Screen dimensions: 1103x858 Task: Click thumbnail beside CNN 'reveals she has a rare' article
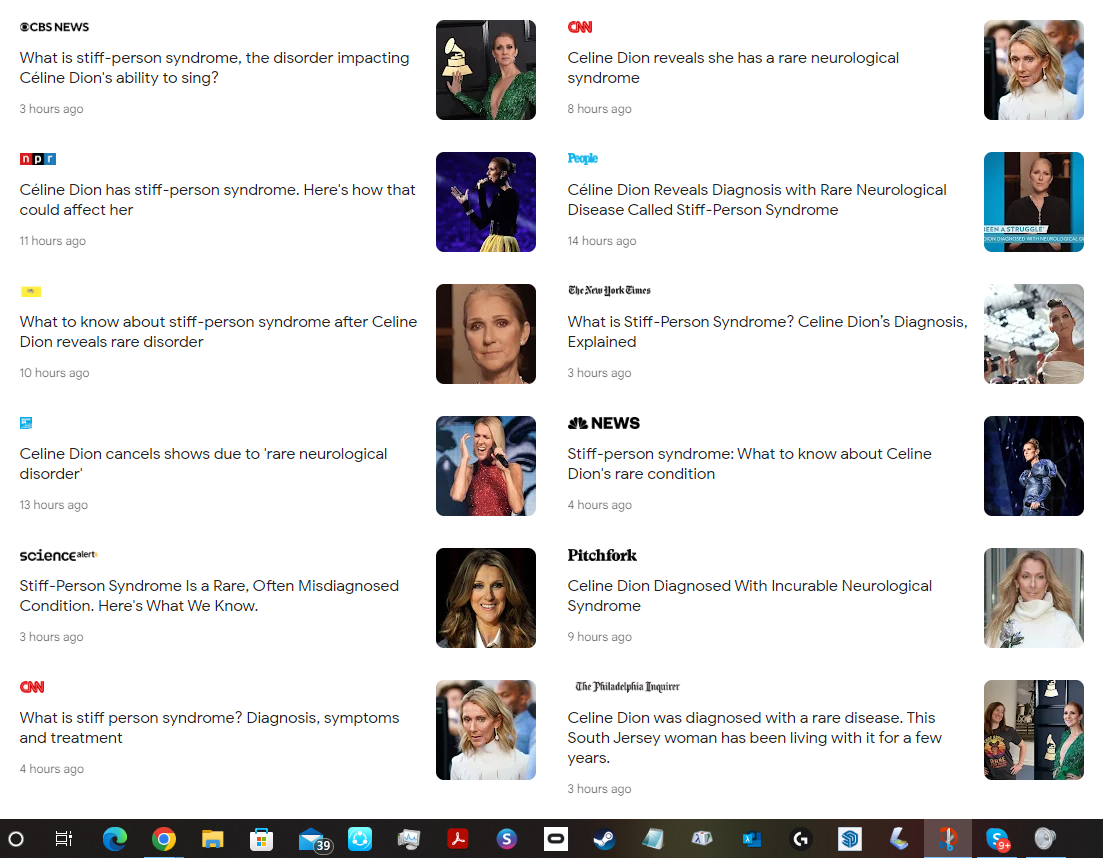[x=1033, y=70]
